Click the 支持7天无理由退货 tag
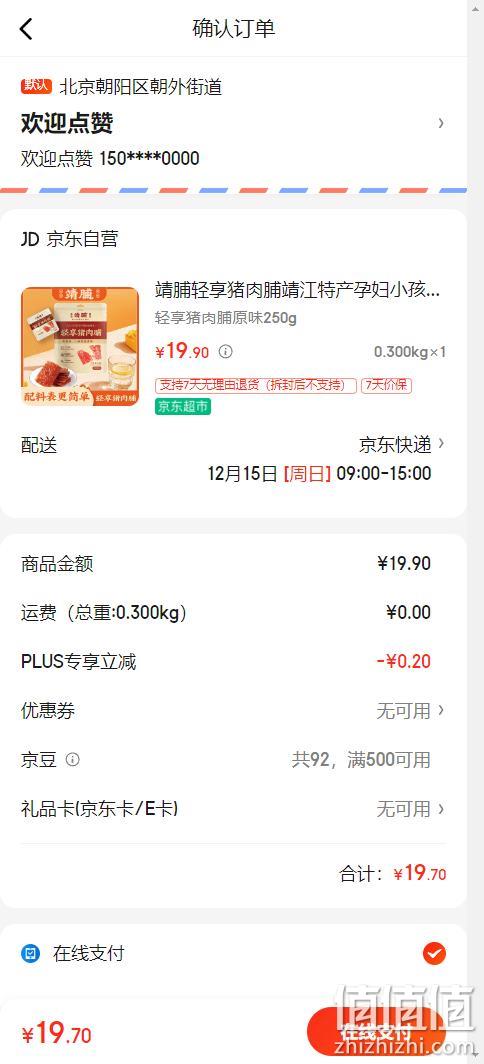 (256, 385)
